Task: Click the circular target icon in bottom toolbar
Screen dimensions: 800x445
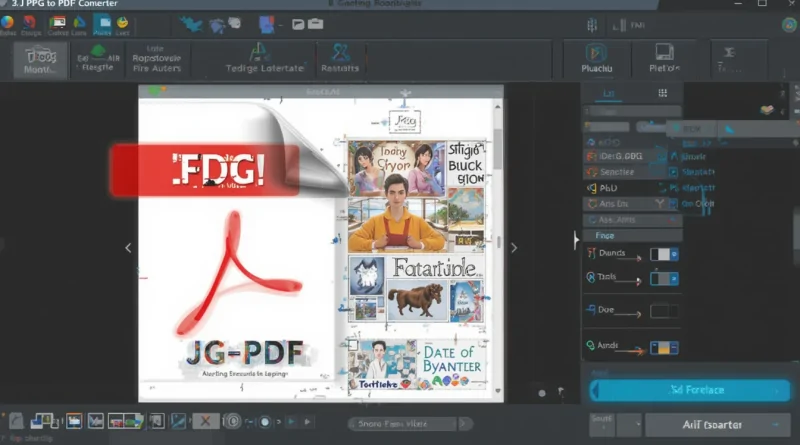Action: pos(233,422)
